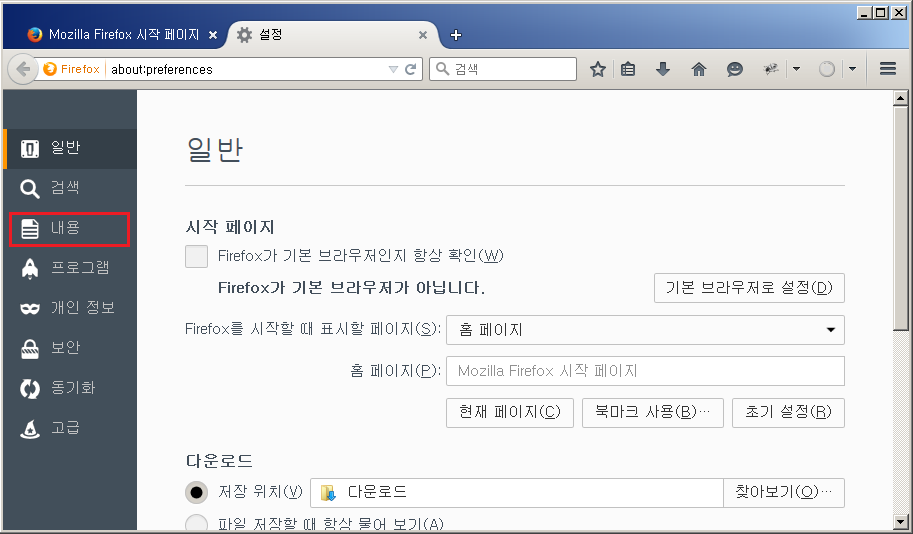Screen dimensions: 913x534
Task: Open the hamburger menu button
Action: coord(888,69)
